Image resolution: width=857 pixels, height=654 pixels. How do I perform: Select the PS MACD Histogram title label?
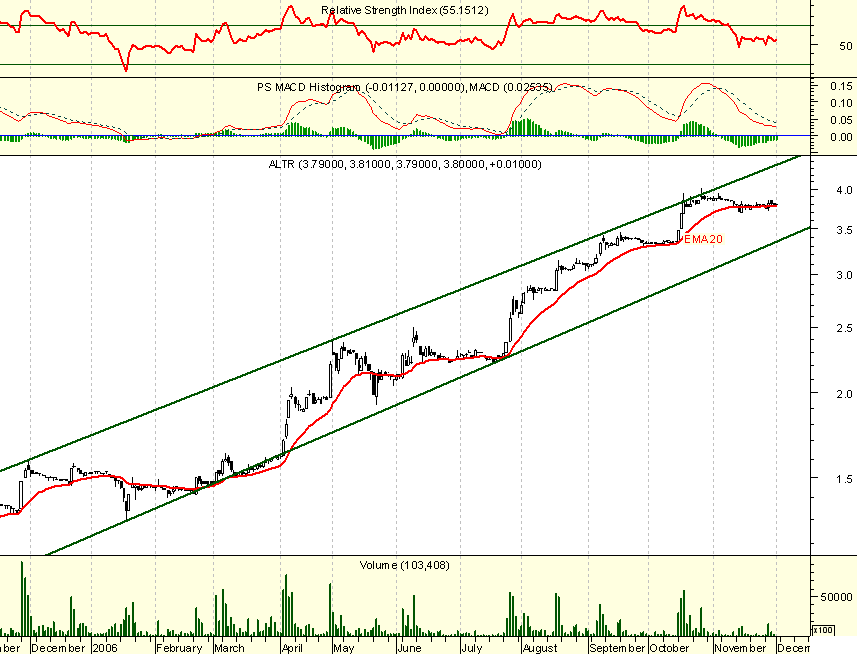405,87
